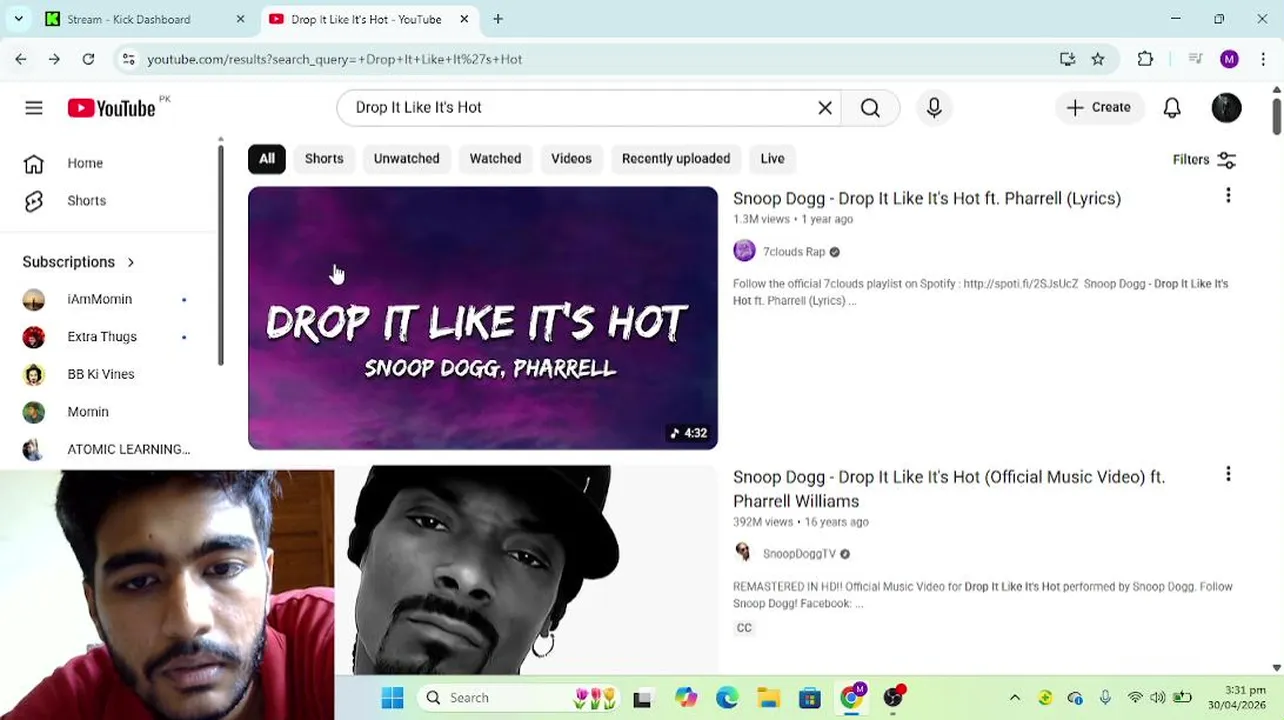This screenshot has height=720, width=1284.
Task: Open File Explorer from taskbar
Action: point(768,698)
